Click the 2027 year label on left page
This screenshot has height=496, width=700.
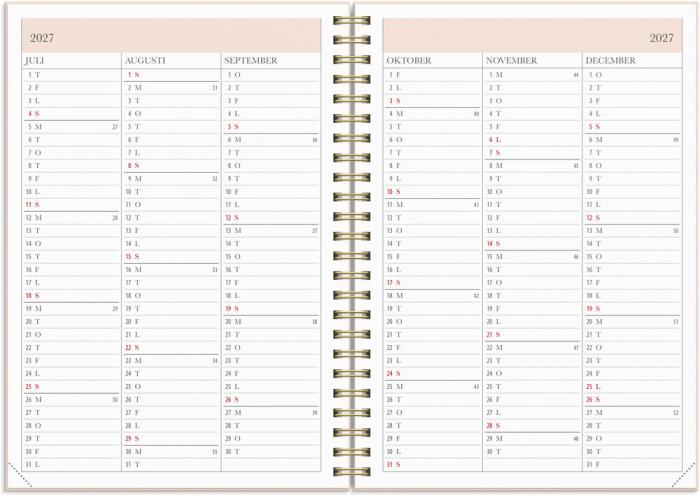(43, 38)
